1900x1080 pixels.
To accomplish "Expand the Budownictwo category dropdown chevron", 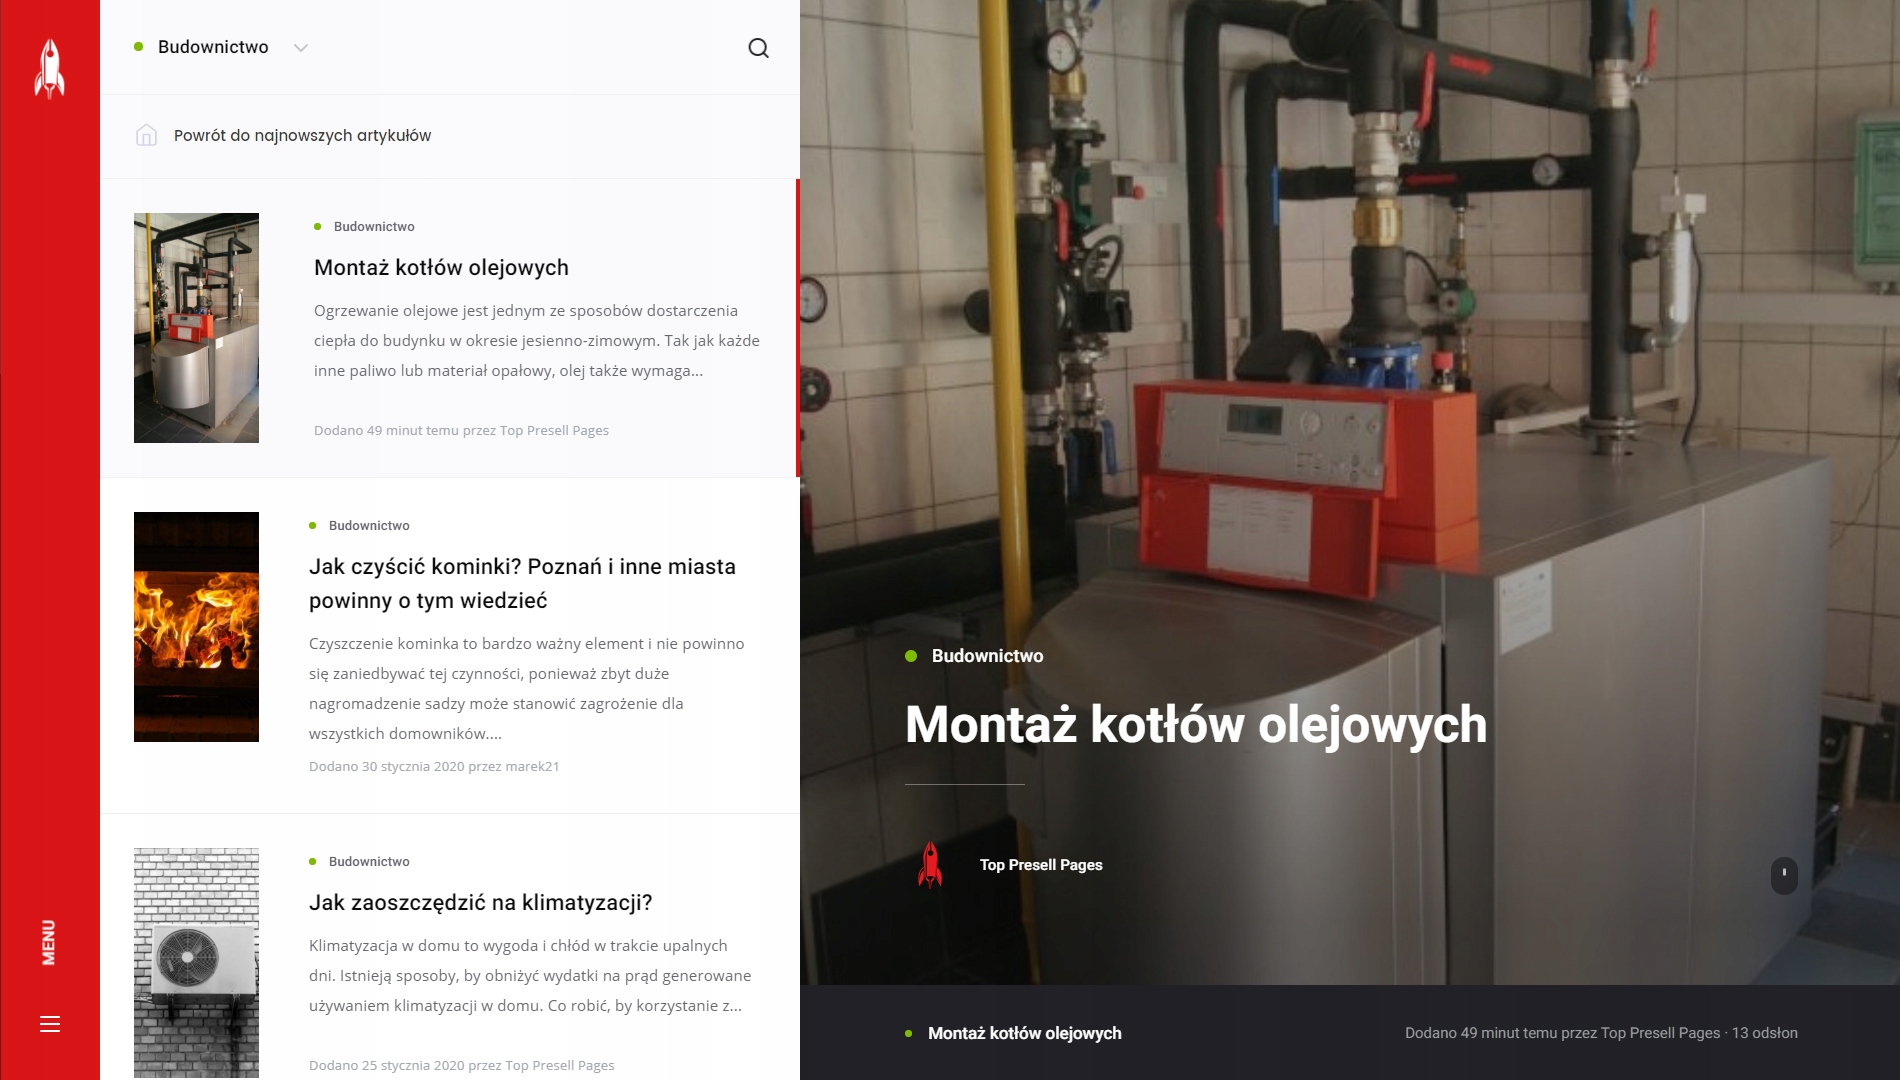I will pyautogui.click(x=301, y=48).
